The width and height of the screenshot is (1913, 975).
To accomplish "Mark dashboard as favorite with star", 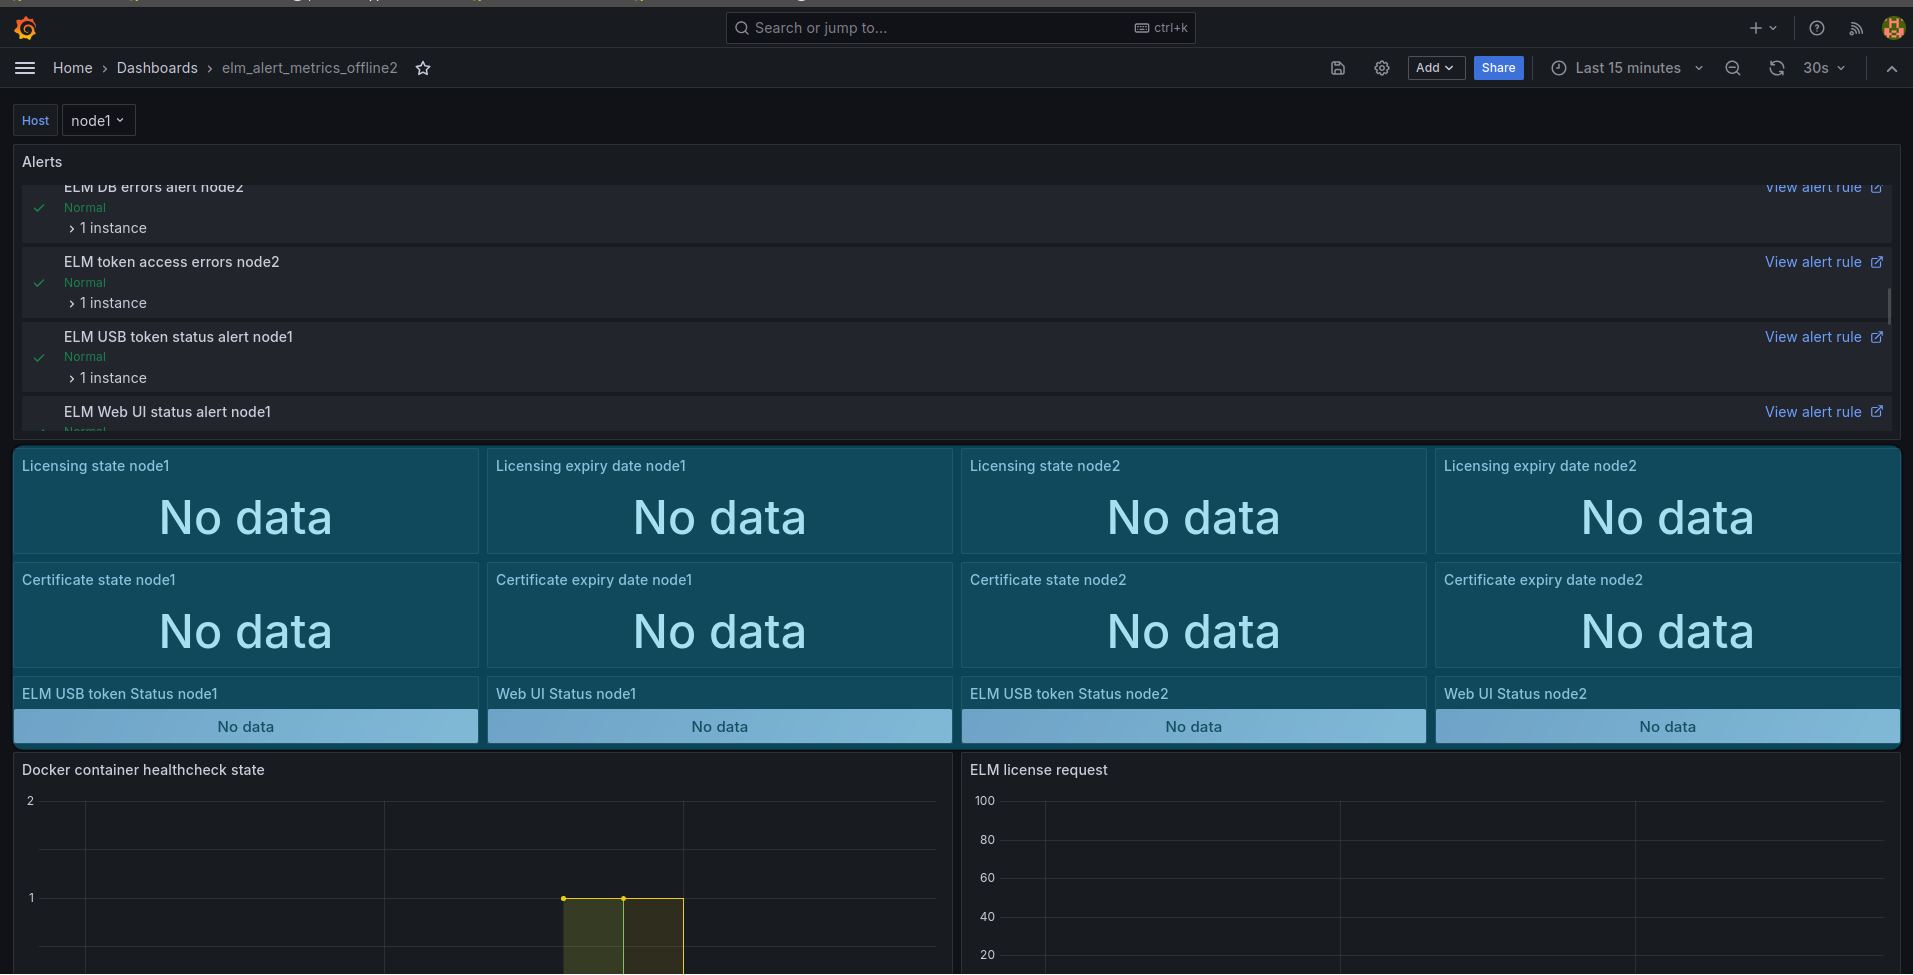I will click(423, 68).
